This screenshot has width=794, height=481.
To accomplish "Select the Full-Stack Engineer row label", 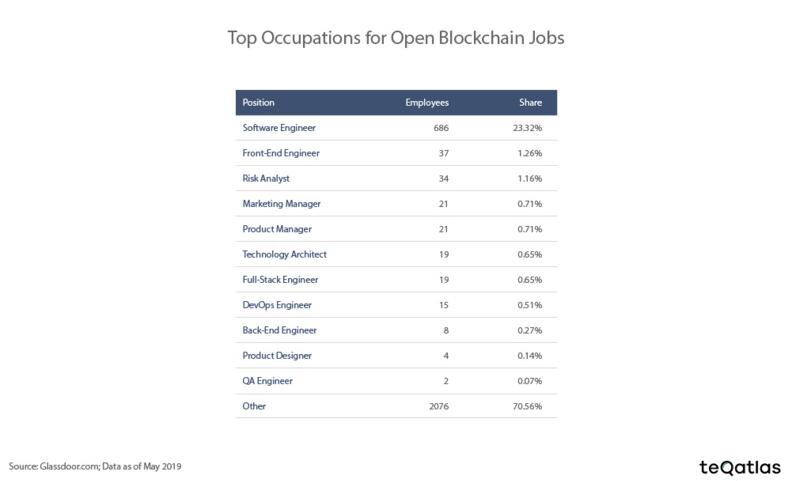I will click(281, 279).
